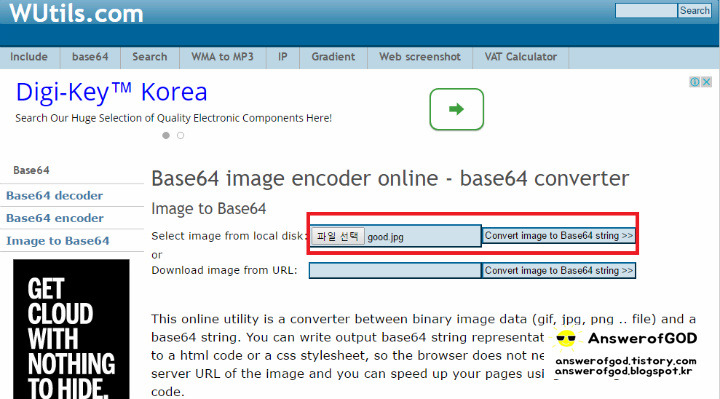Viewport: 720px width, 399px height.
Task: Click the Convert button beside good.jpg
Action: (x=559, y=236)
